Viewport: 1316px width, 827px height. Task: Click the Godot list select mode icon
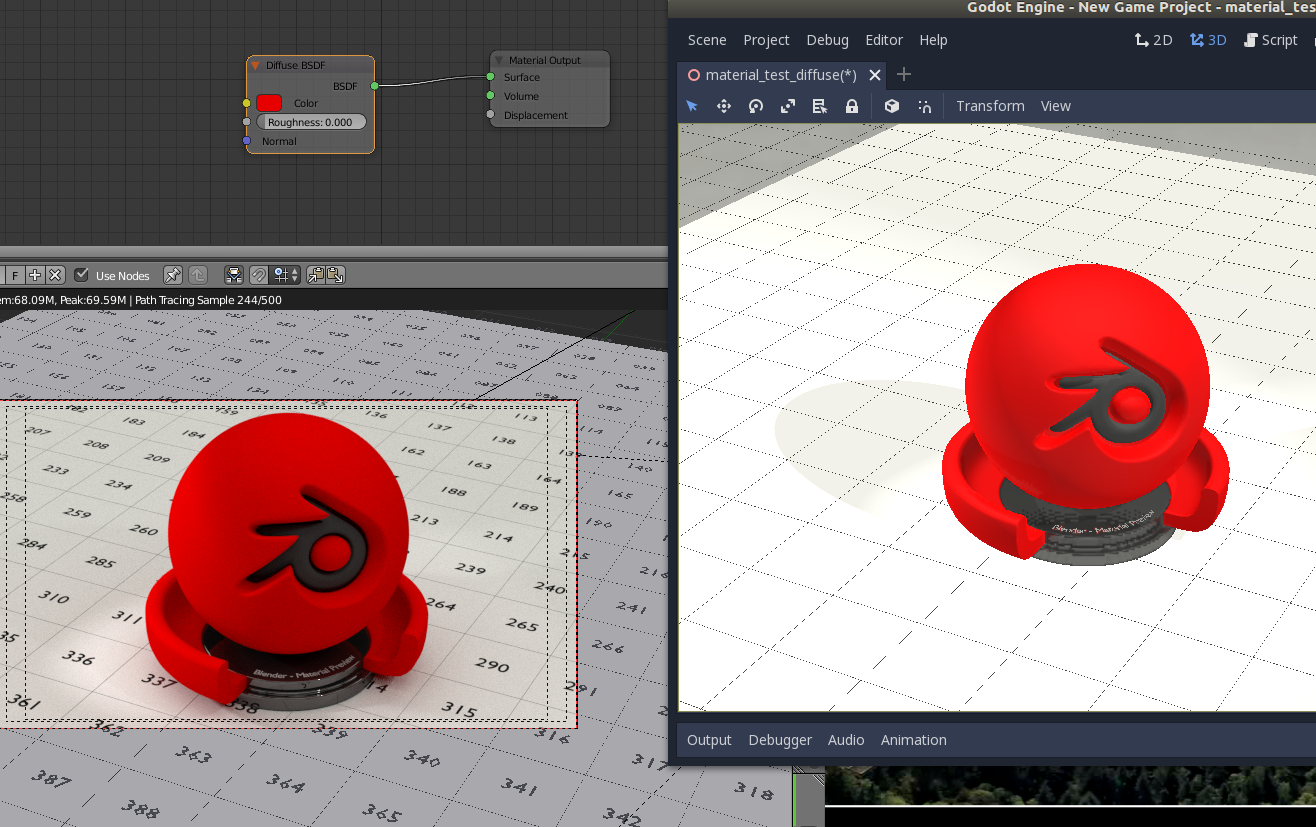coord(820,106)
